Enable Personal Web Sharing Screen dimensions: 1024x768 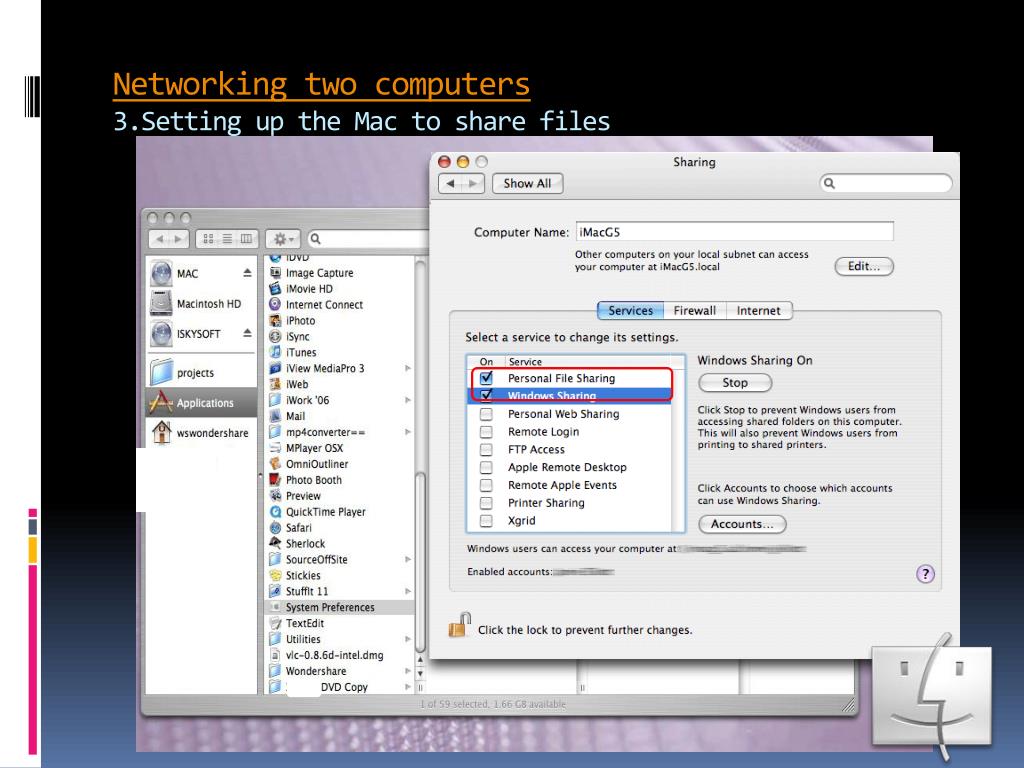(x=487, y=414)
